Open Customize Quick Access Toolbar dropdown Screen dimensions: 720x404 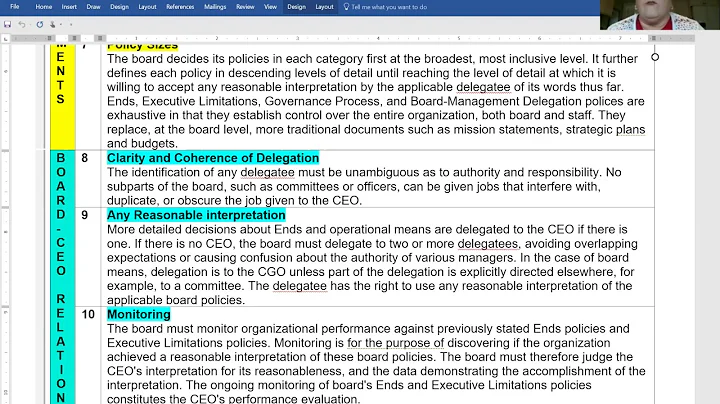pyautogui.click(x=71, y=24)
